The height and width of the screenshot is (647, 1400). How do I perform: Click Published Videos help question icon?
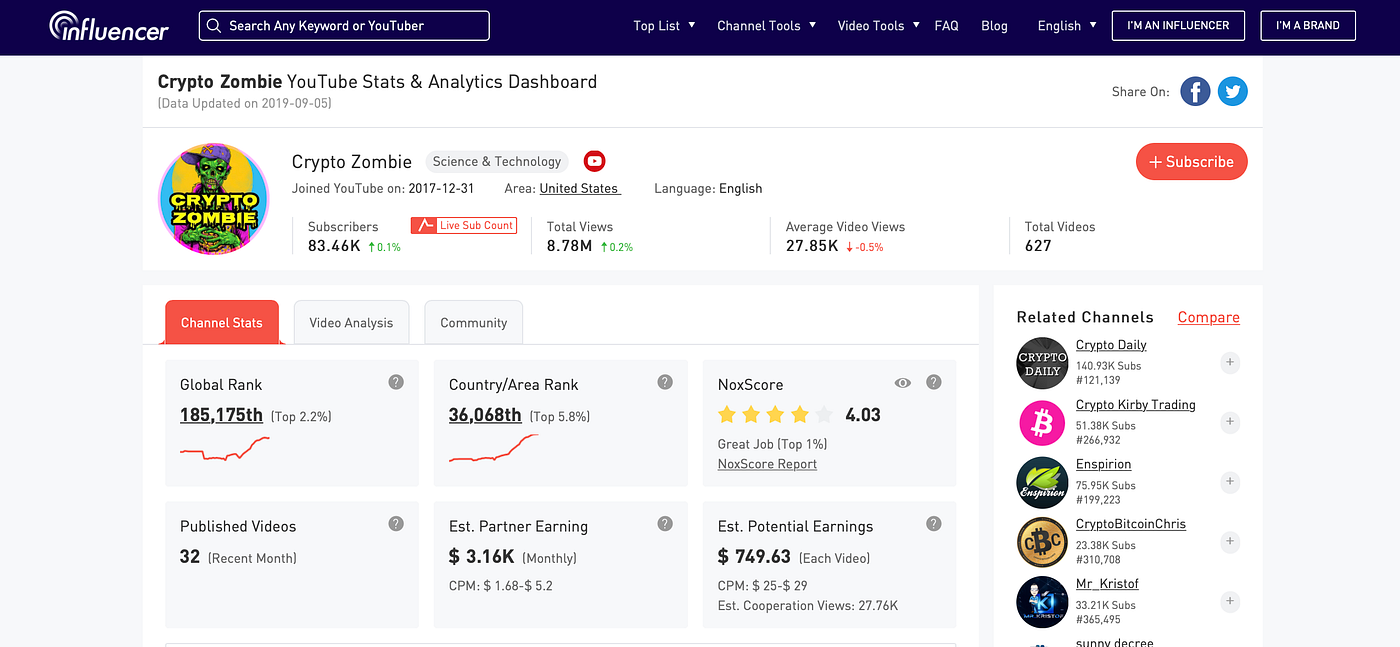click(396, 524)
